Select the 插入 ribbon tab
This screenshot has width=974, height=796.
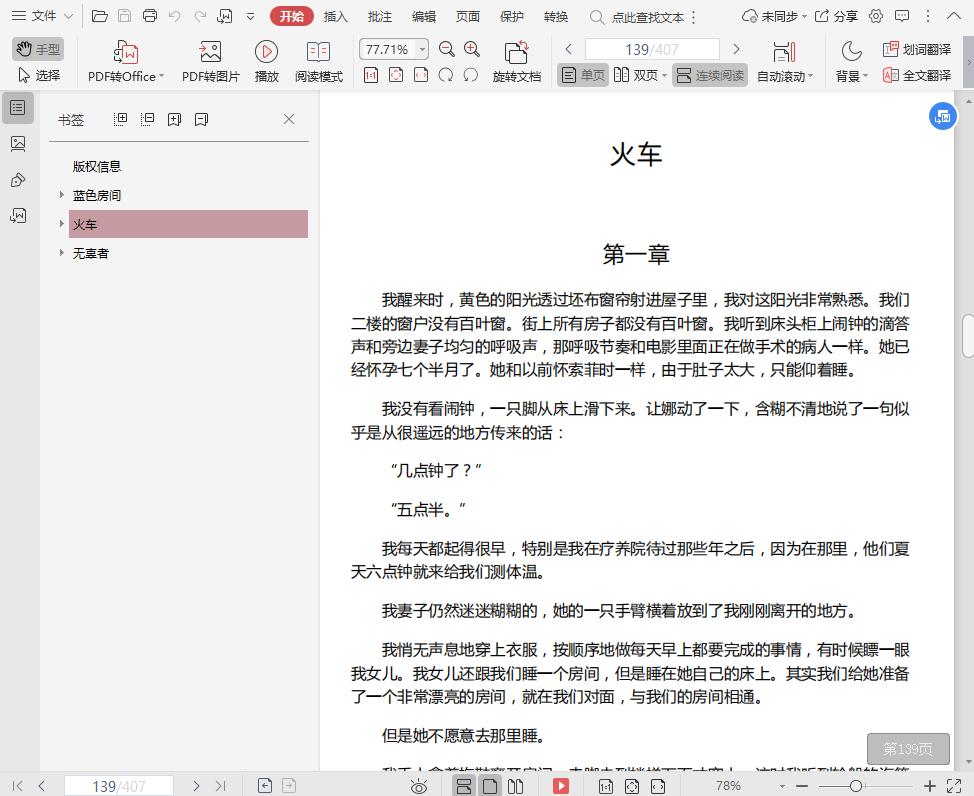point(335,17)
